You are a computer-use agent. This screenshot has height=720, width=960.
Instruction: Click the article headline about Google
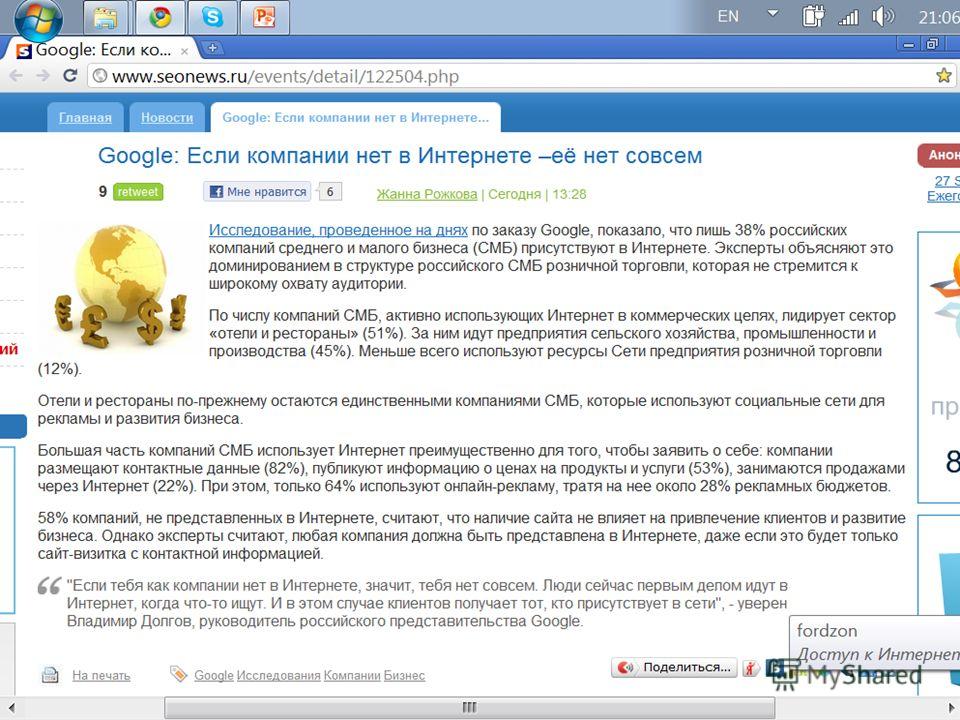400,156
